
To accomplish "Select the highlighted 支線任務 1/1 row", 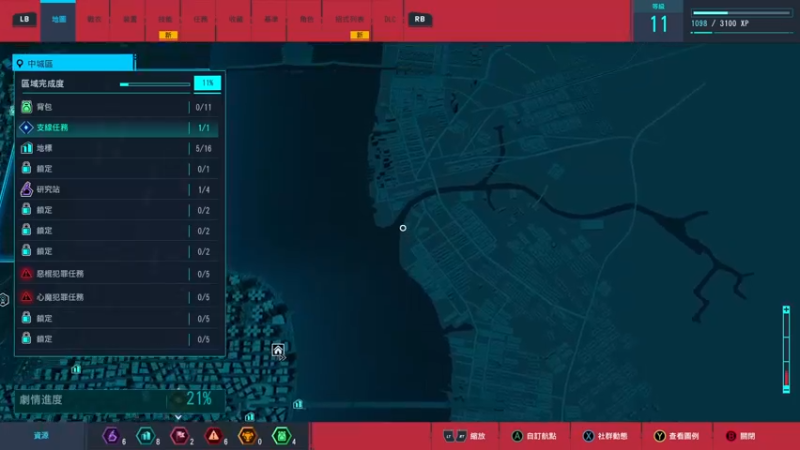I will 118,128.
